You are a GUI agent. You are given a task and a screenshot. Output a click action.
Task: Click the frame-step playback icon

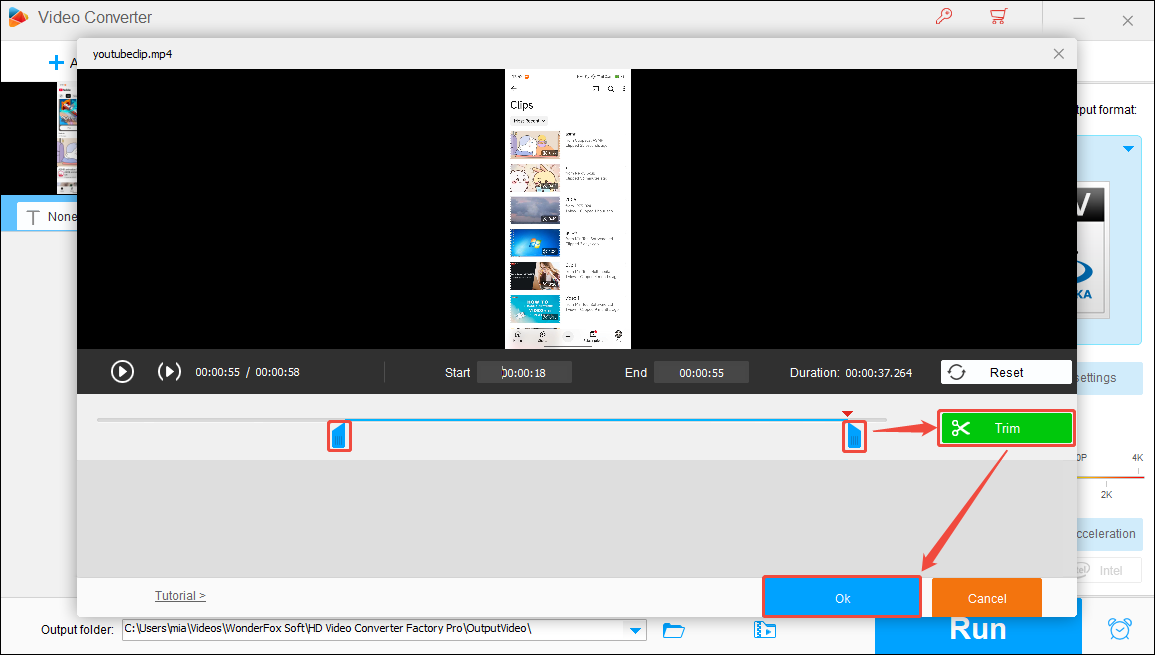[x=168, y=371]
